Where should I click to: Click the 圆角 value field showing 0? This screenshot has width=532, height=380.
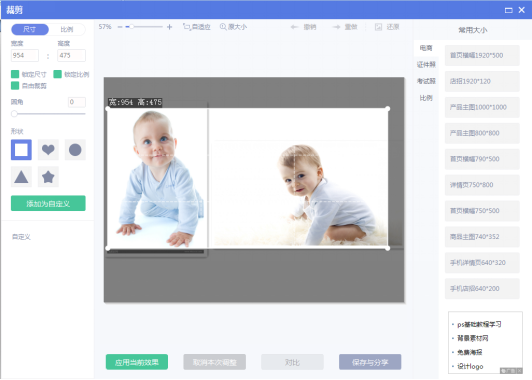pyautogui.click(x=77, y=102)
